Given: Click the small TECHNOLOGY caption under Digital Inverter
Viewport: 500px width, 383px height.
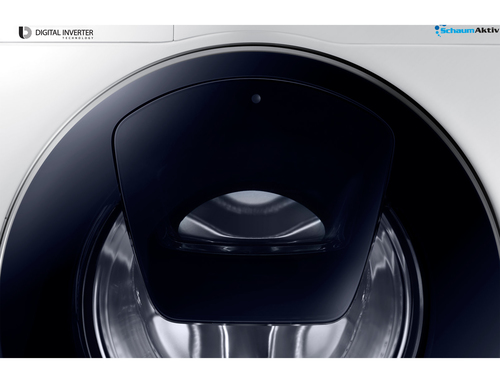Looking at the screenshot, I should click(78, 38).
